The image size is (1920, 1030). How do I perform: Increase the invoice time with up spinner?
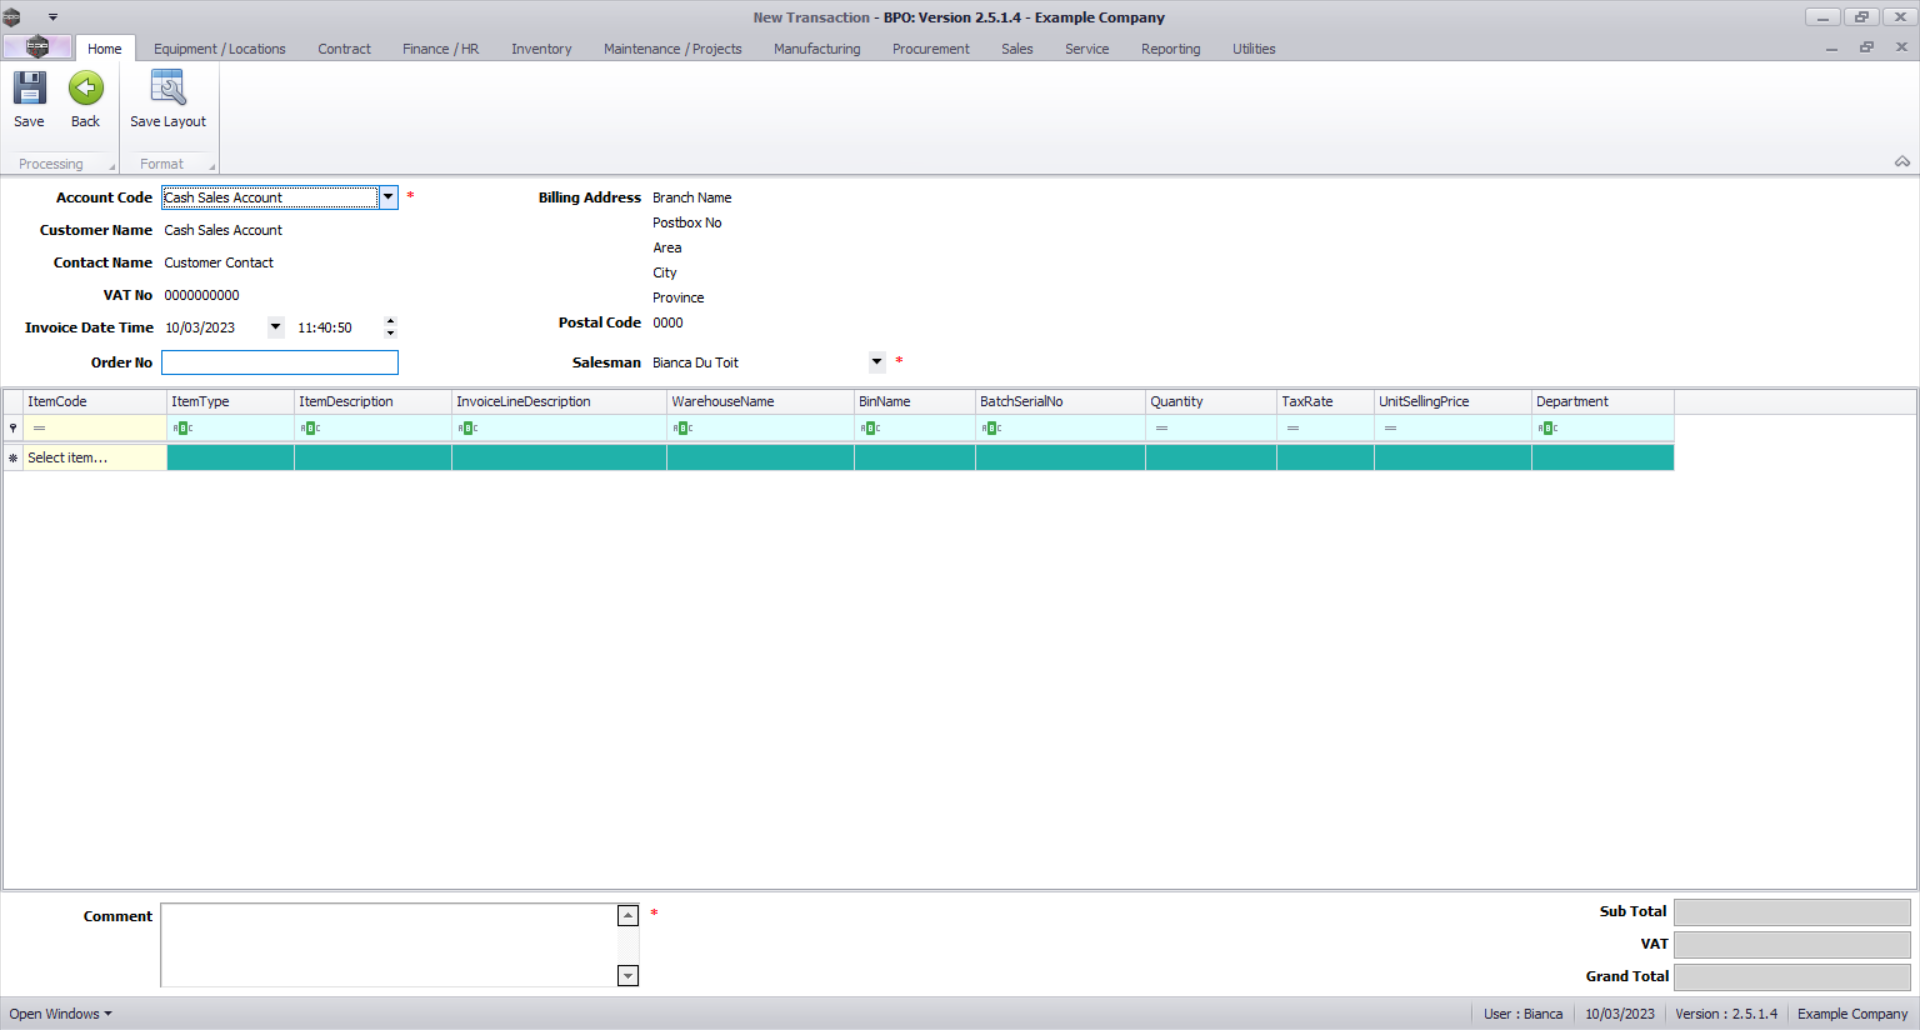point(390,321)
